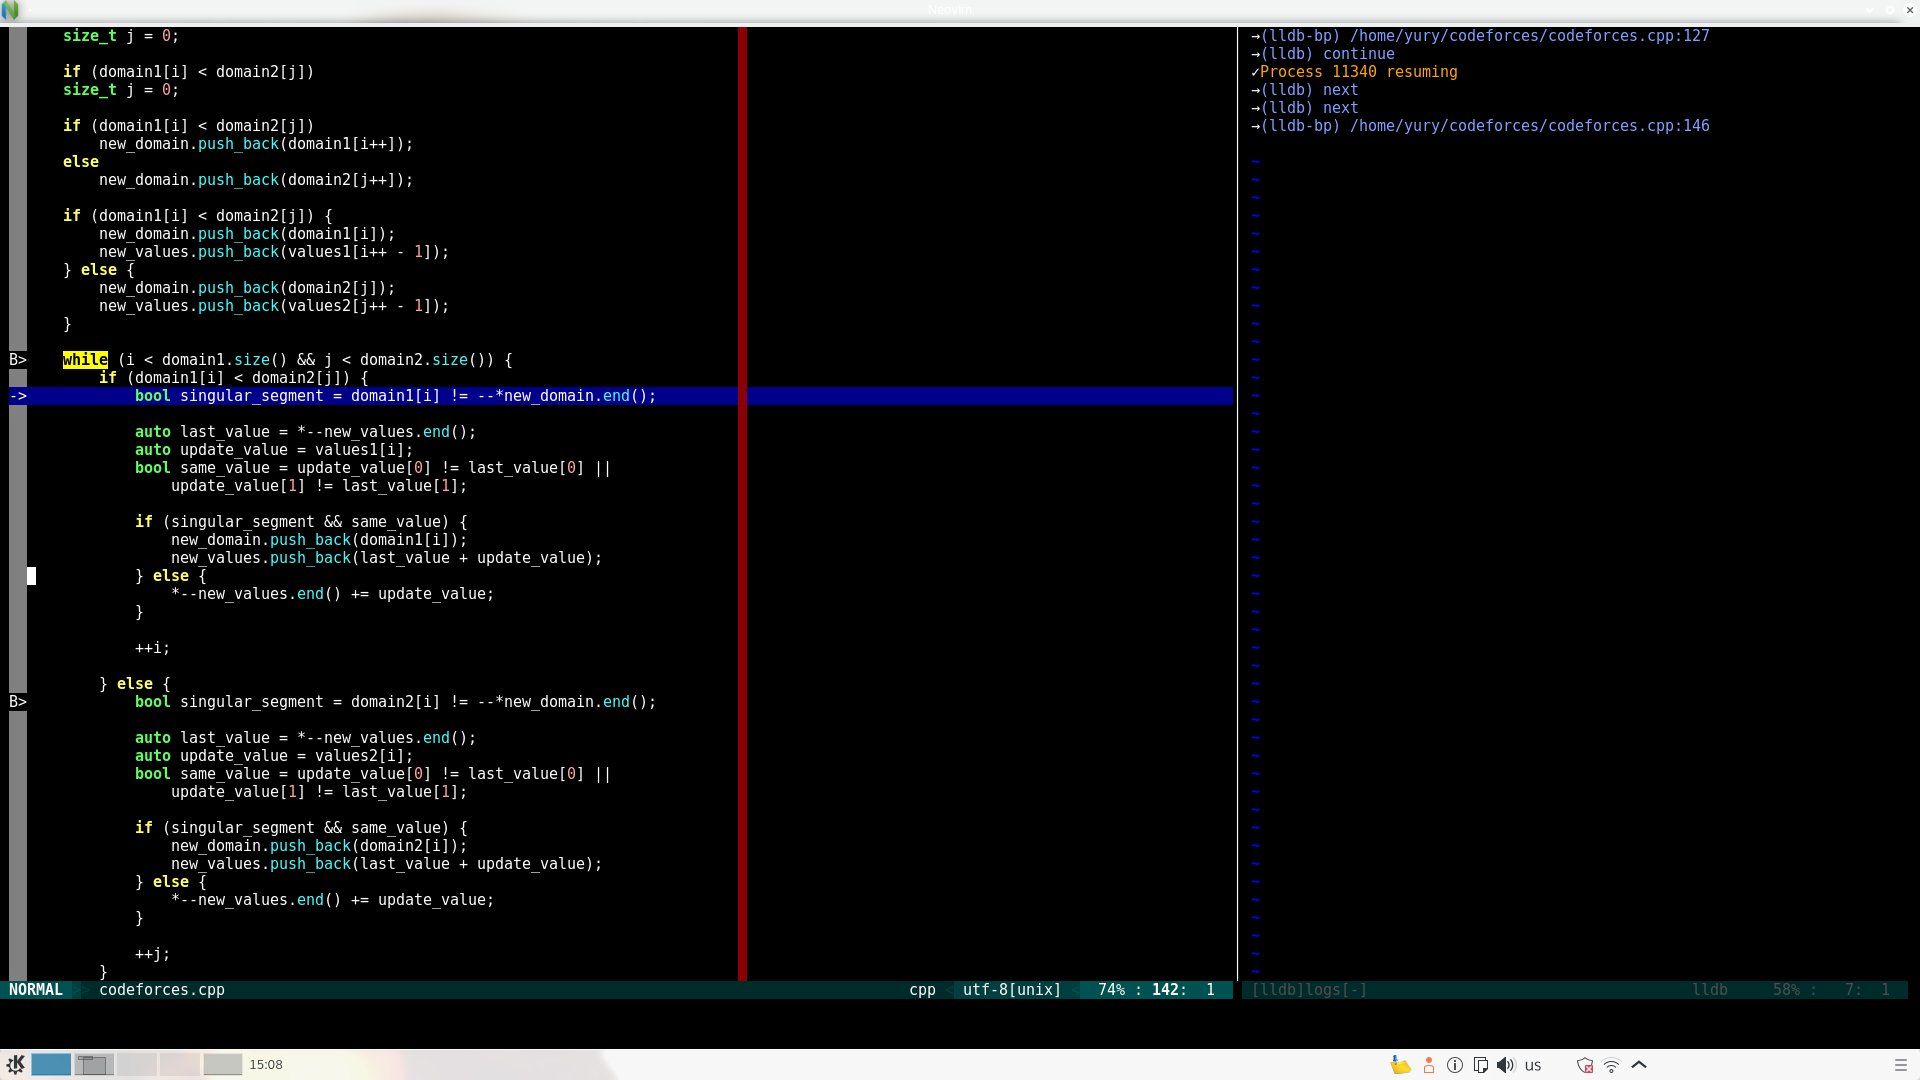Viewport: 1920px width, 1080px height.
Task: Click the Neovim logo in title bar
Action: tap(9, 10)
